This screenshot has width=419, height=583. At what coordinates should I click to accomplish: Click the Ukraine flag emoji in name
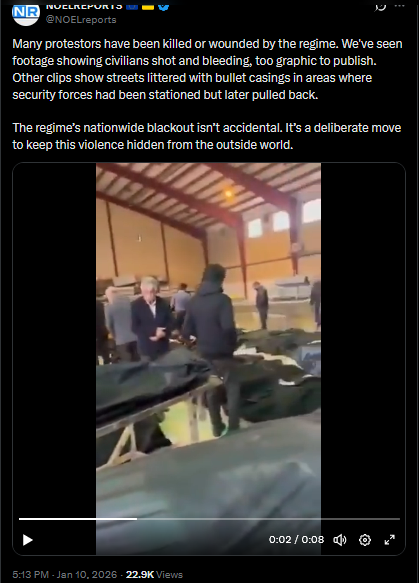coord(148,6)
